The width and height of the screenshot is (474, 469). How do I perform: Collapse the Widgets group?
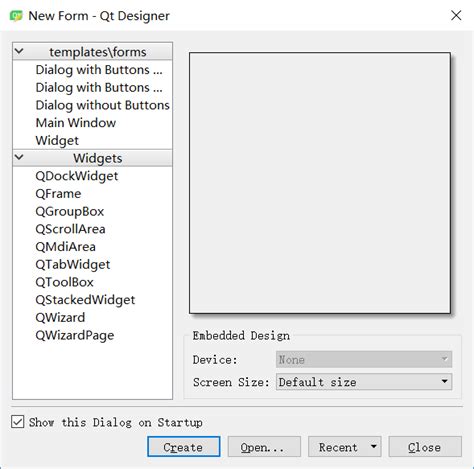[x=19, y=157]
